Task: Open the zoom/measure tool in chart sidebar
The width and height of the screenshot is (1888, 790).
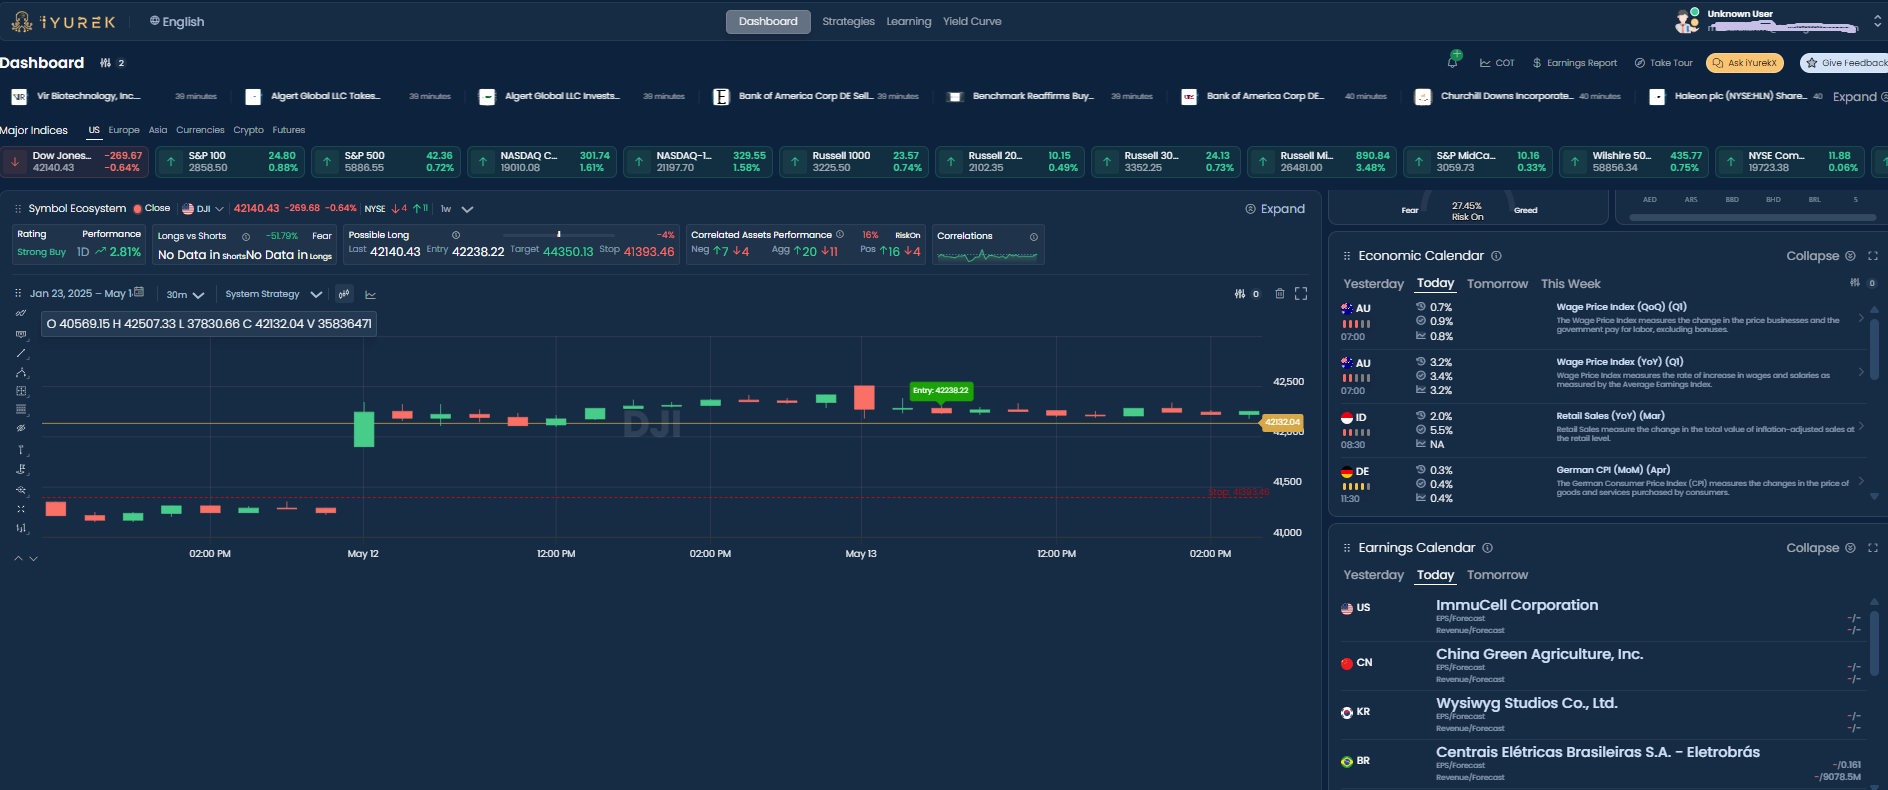Action: pyautogui.click(x=21, y=490)
